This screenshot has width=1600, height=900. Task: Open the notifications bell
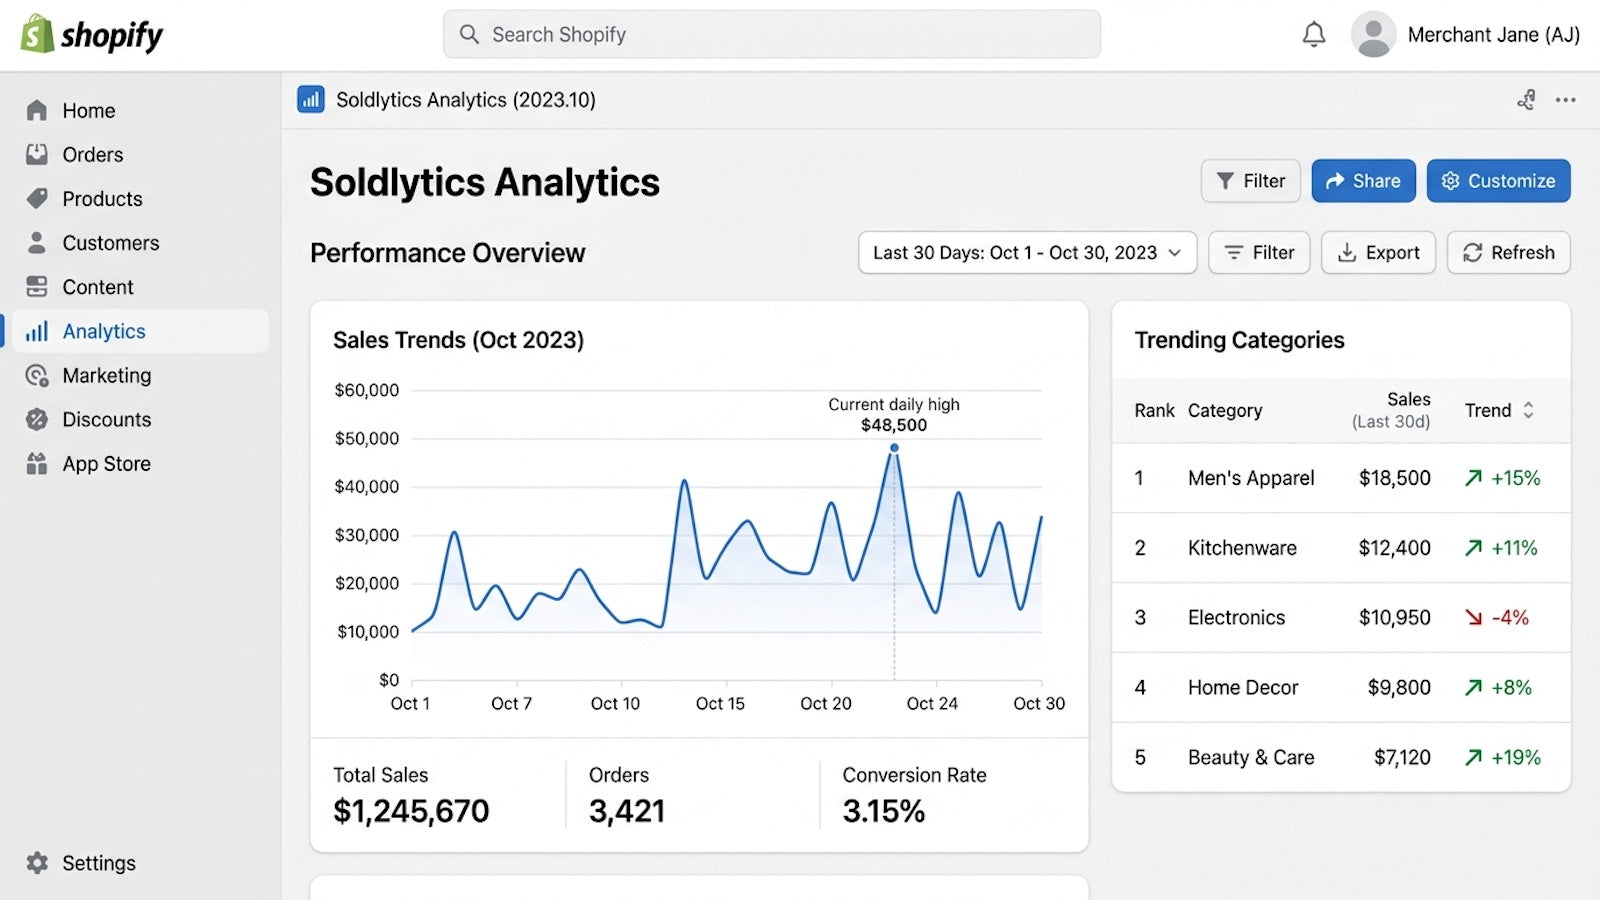click(x=1314, y=35)
